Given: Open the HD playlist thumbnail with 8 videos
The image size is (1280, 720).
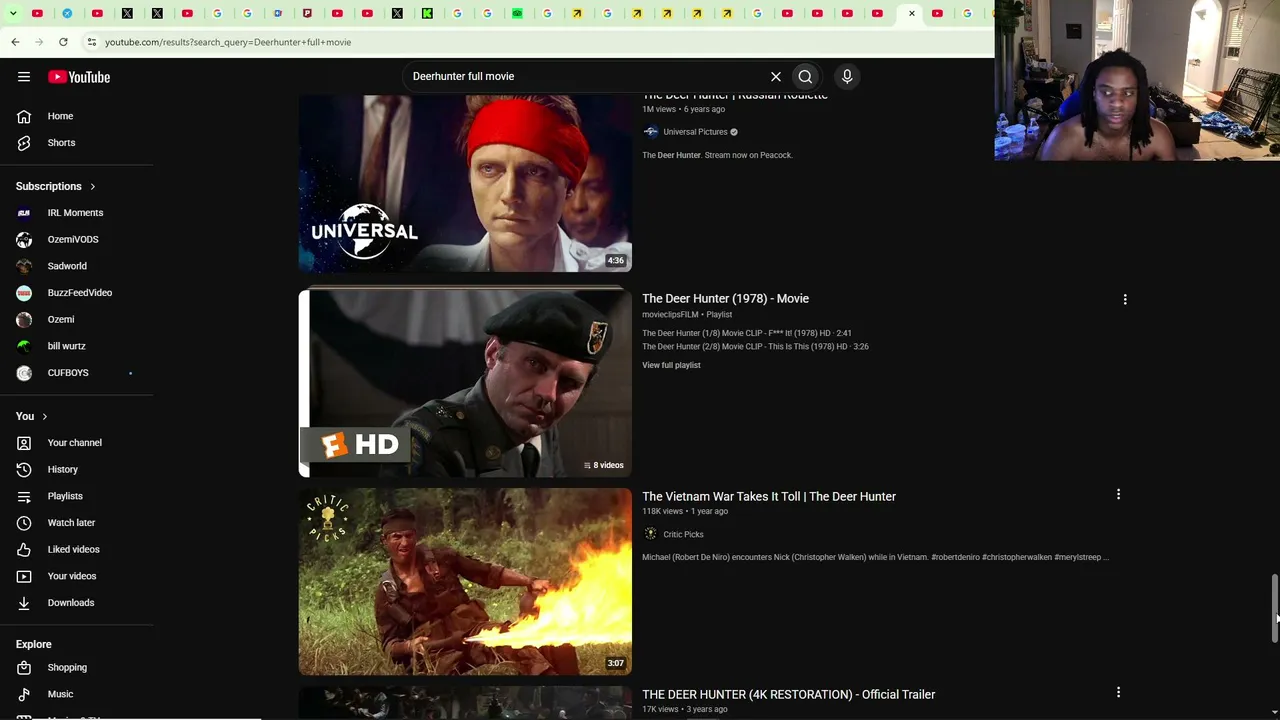Looking at the screenshot, I should (x=465, y=382).
